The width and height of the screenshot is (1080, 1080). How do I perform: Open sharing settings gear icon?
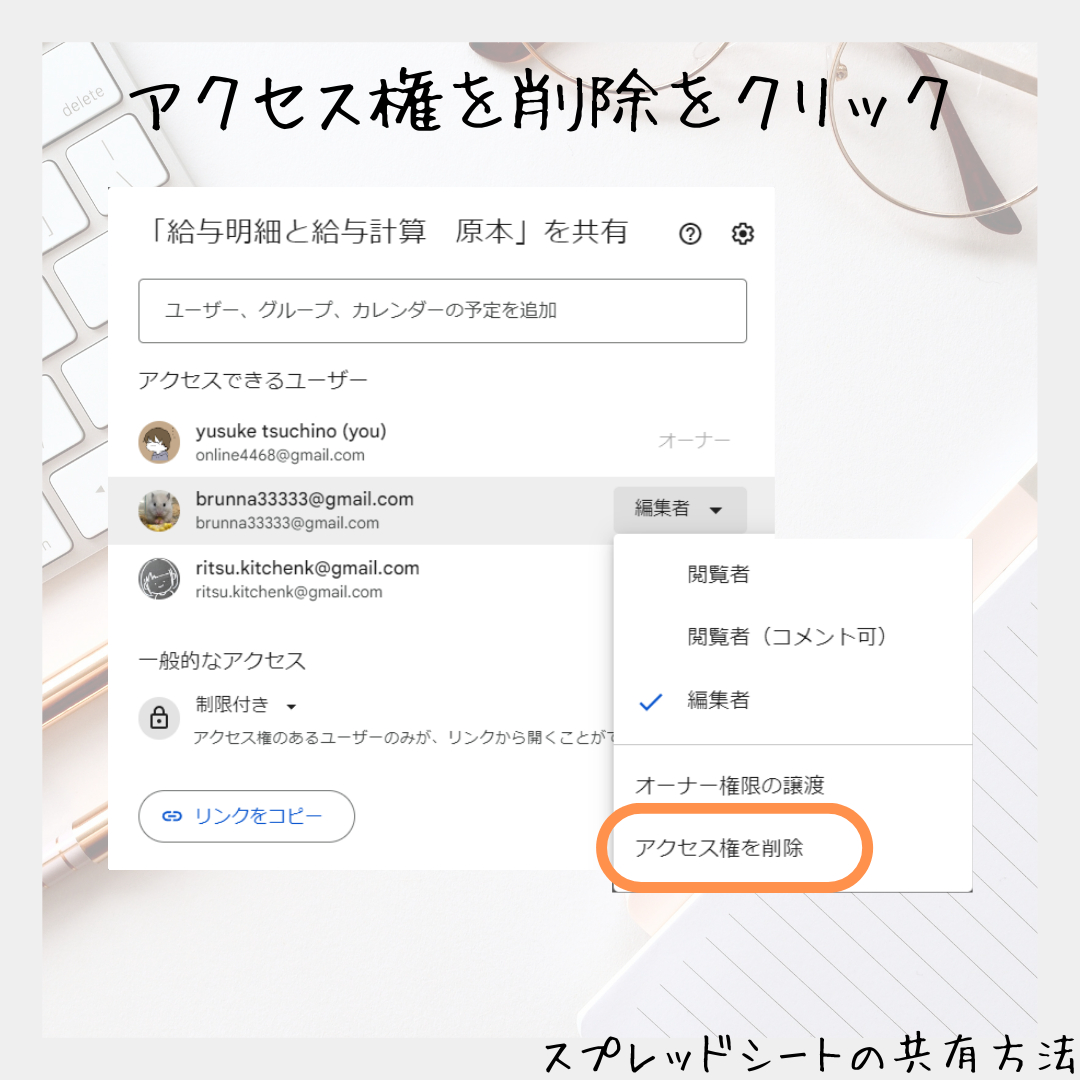(742, 234)
